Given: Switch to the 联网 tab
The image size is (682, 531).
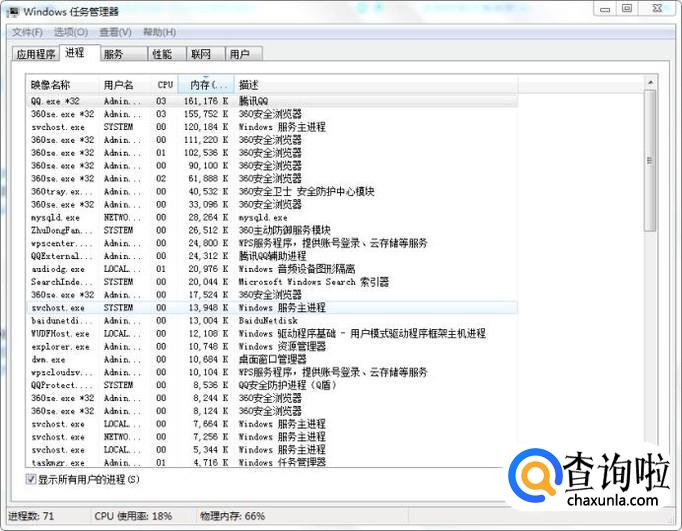Looking at the screenshot, I should pyautogui.click(x=202, y=54).
